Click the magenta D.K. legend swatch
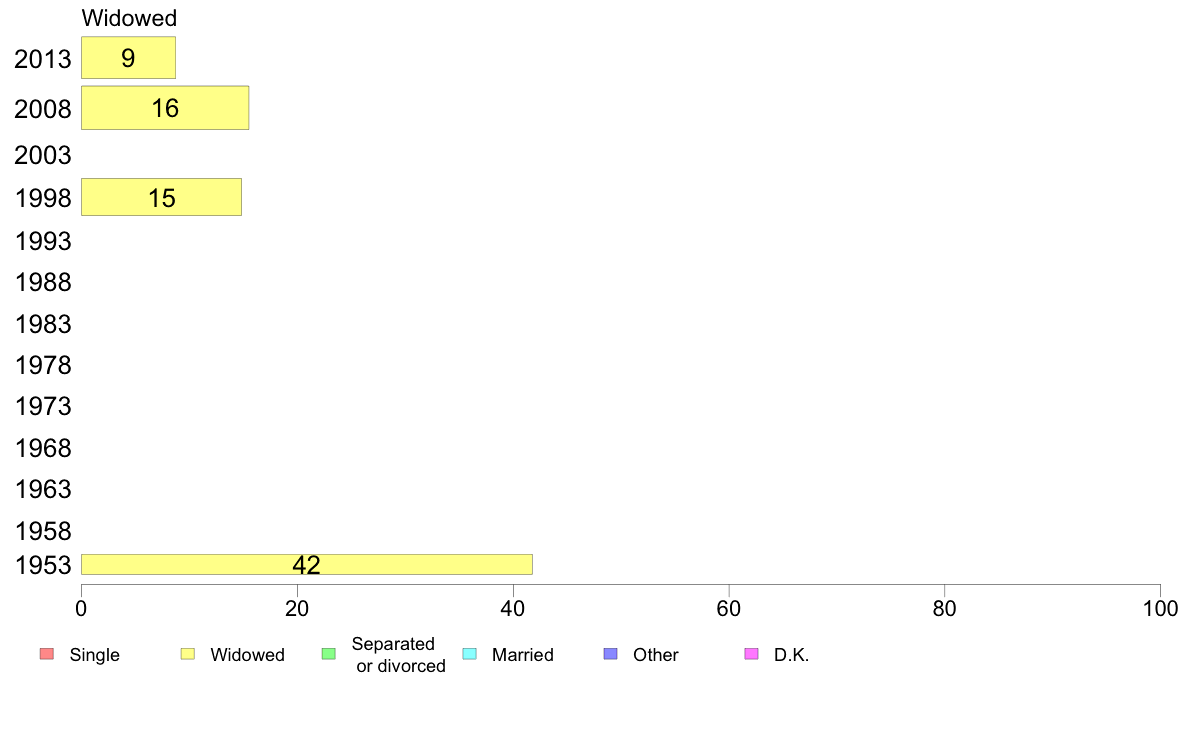Screen dimensions: 1188x736 (752, 653)
